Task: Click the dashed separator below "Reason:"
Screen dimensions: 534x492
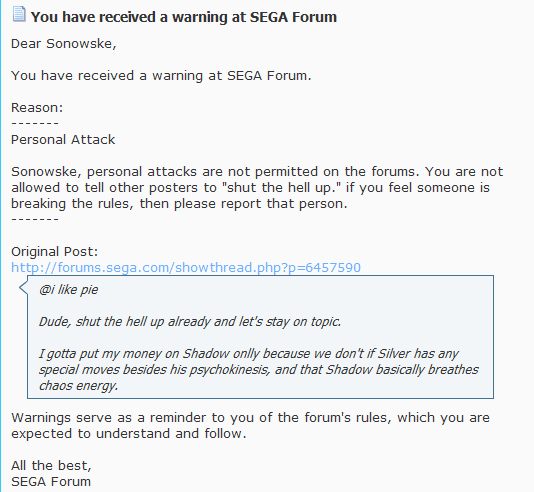Action: coord(35,123)
